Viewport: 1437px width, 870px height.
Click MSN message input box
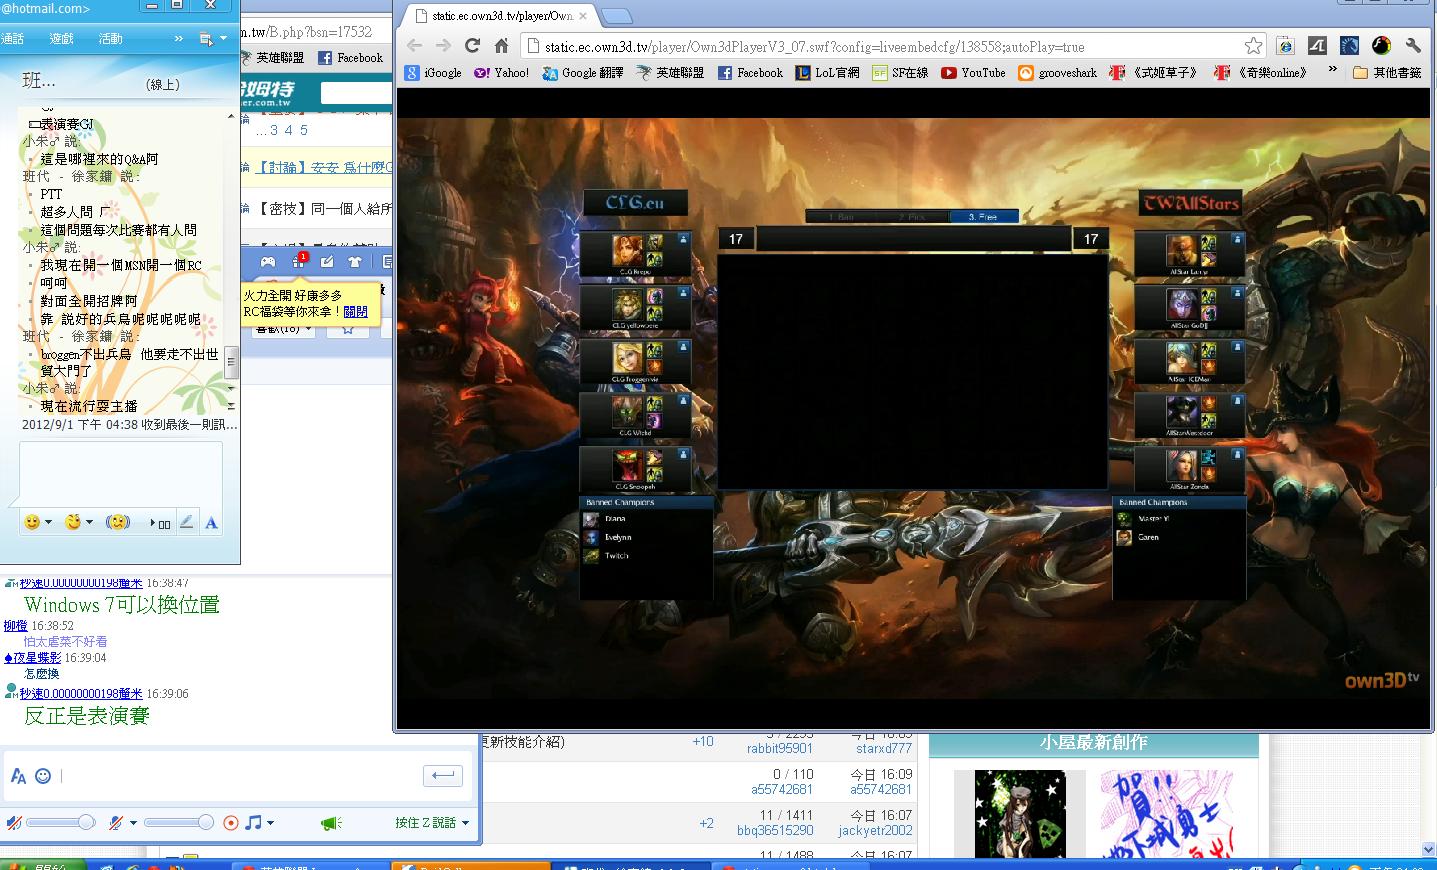120,473
